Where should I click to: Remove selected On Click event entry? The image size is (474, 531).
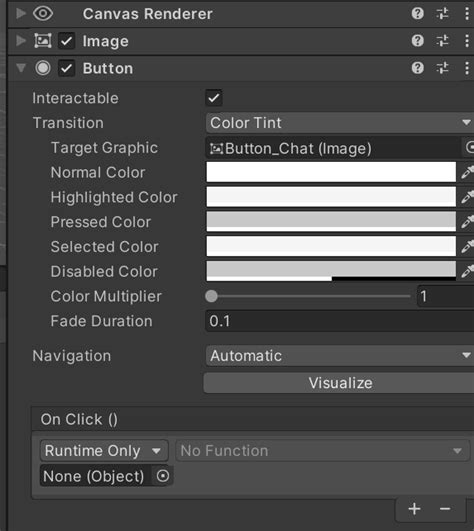[x=445, y=509]
